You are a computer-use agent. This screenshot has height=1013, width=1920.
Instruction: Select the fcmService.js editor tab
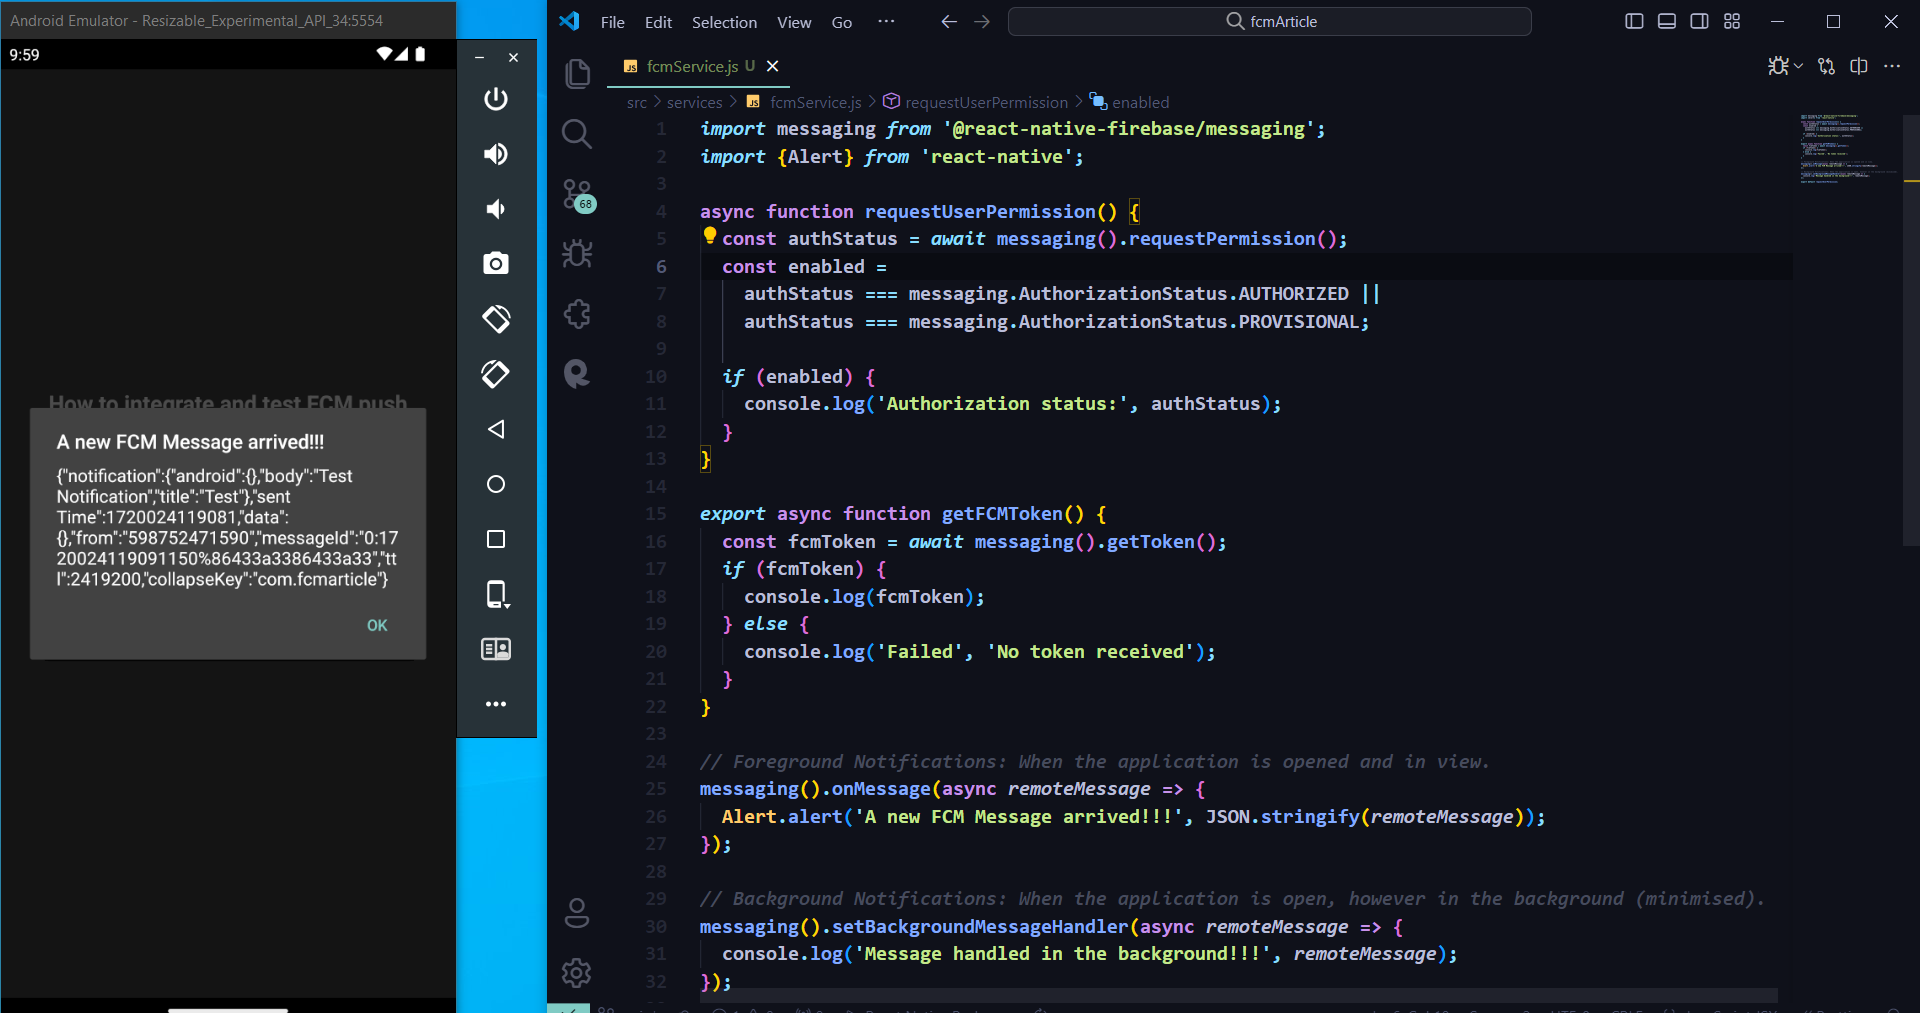pos(691,66)
